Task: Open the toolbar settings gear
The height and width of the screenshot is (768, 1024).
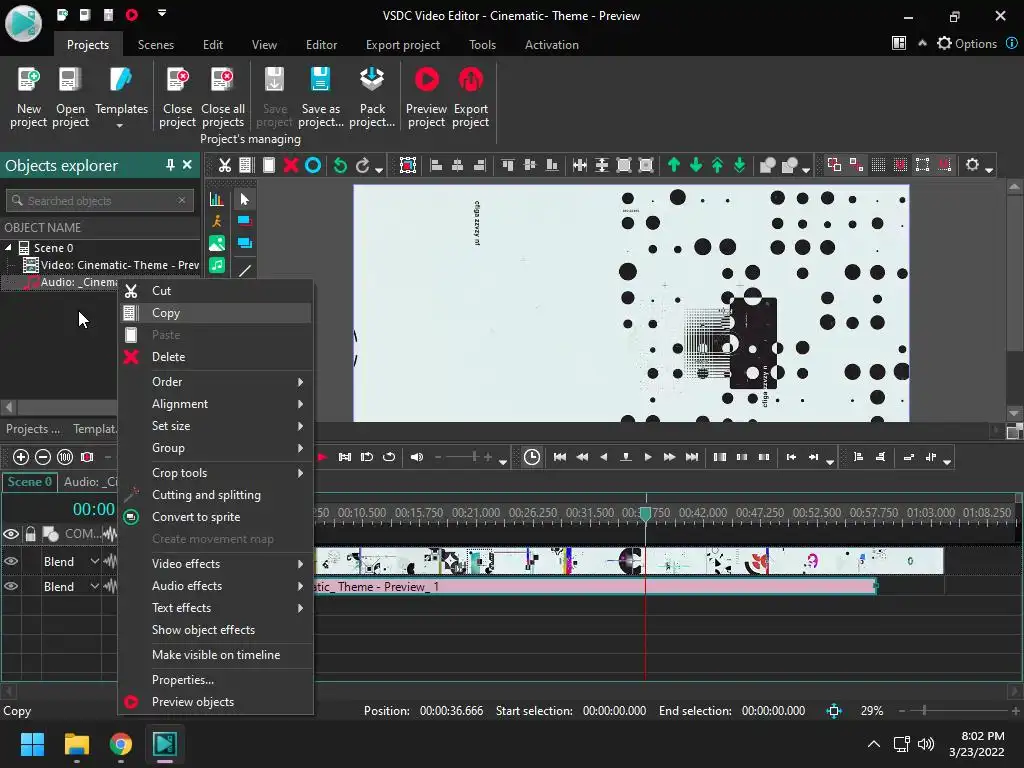Action: click(x=972, y=165)
